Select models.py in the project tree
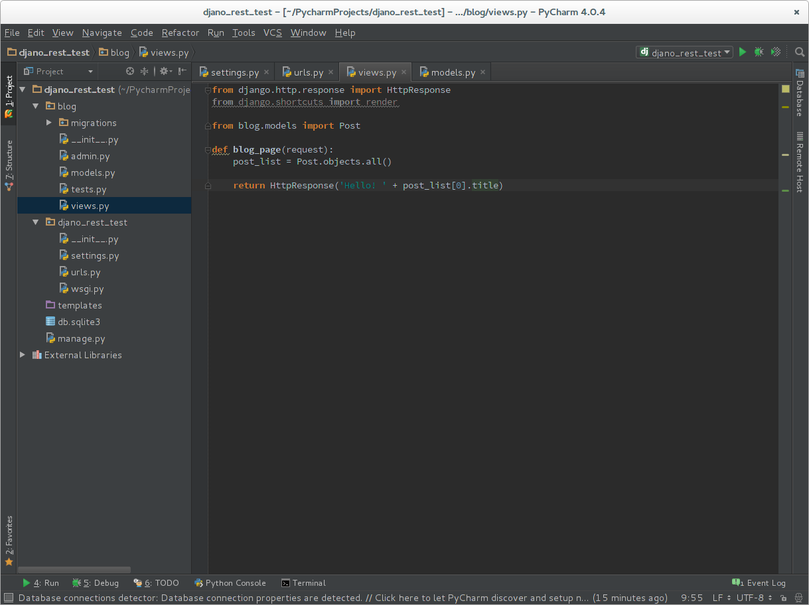This screenshot has width=809, height=605. (93, 172)
